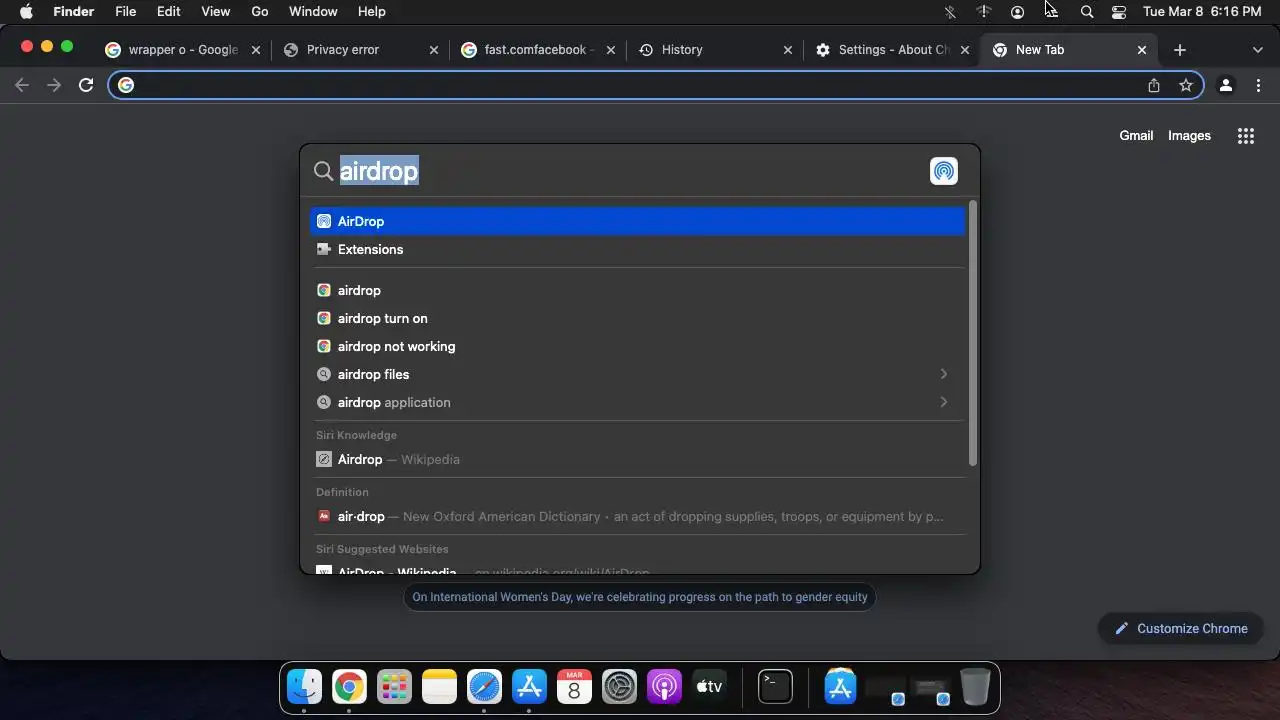Image resolution: width=1280 pixels, height=720 pixels.
Task: Click the share icon in address bar
Action: (1154, 85)
